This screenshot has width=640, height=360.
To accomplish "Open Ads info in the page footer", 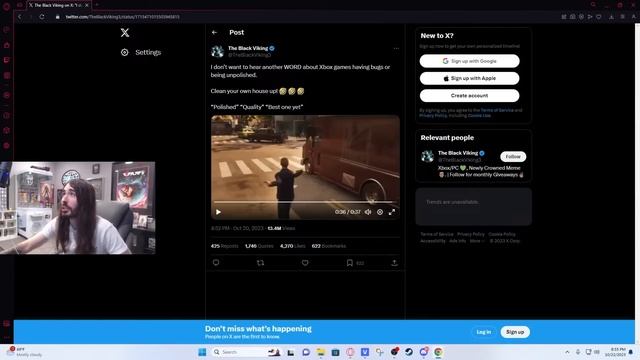I will tap(458, 241).
